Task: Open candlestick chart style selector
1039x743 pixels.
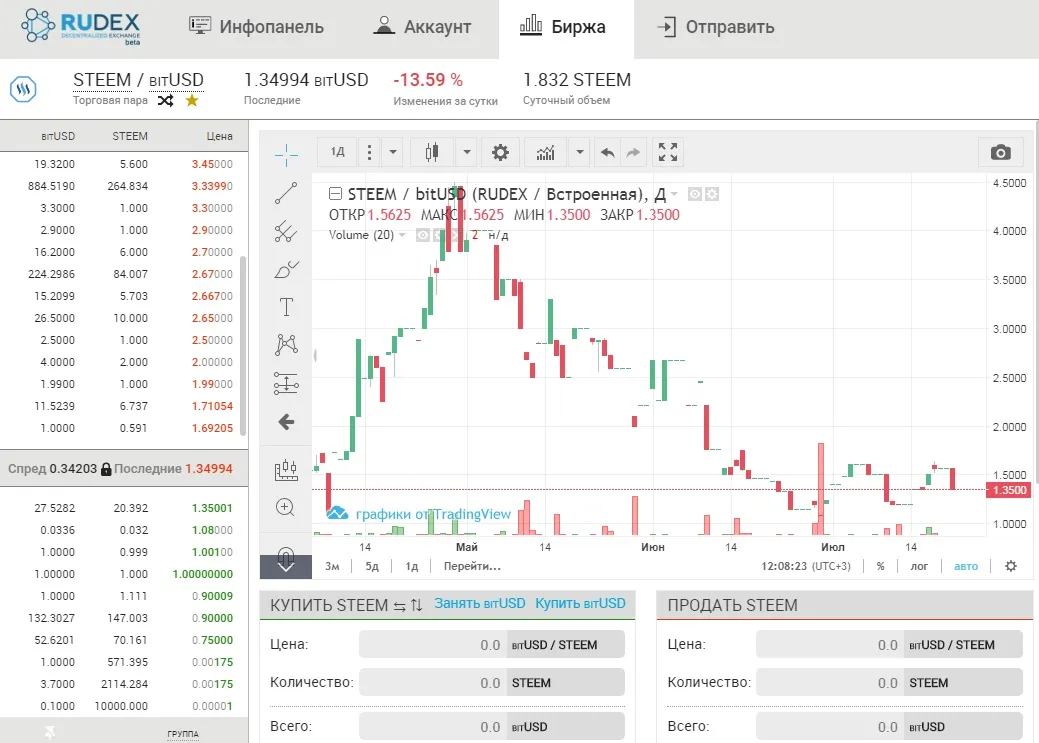Action: (432, 152)
